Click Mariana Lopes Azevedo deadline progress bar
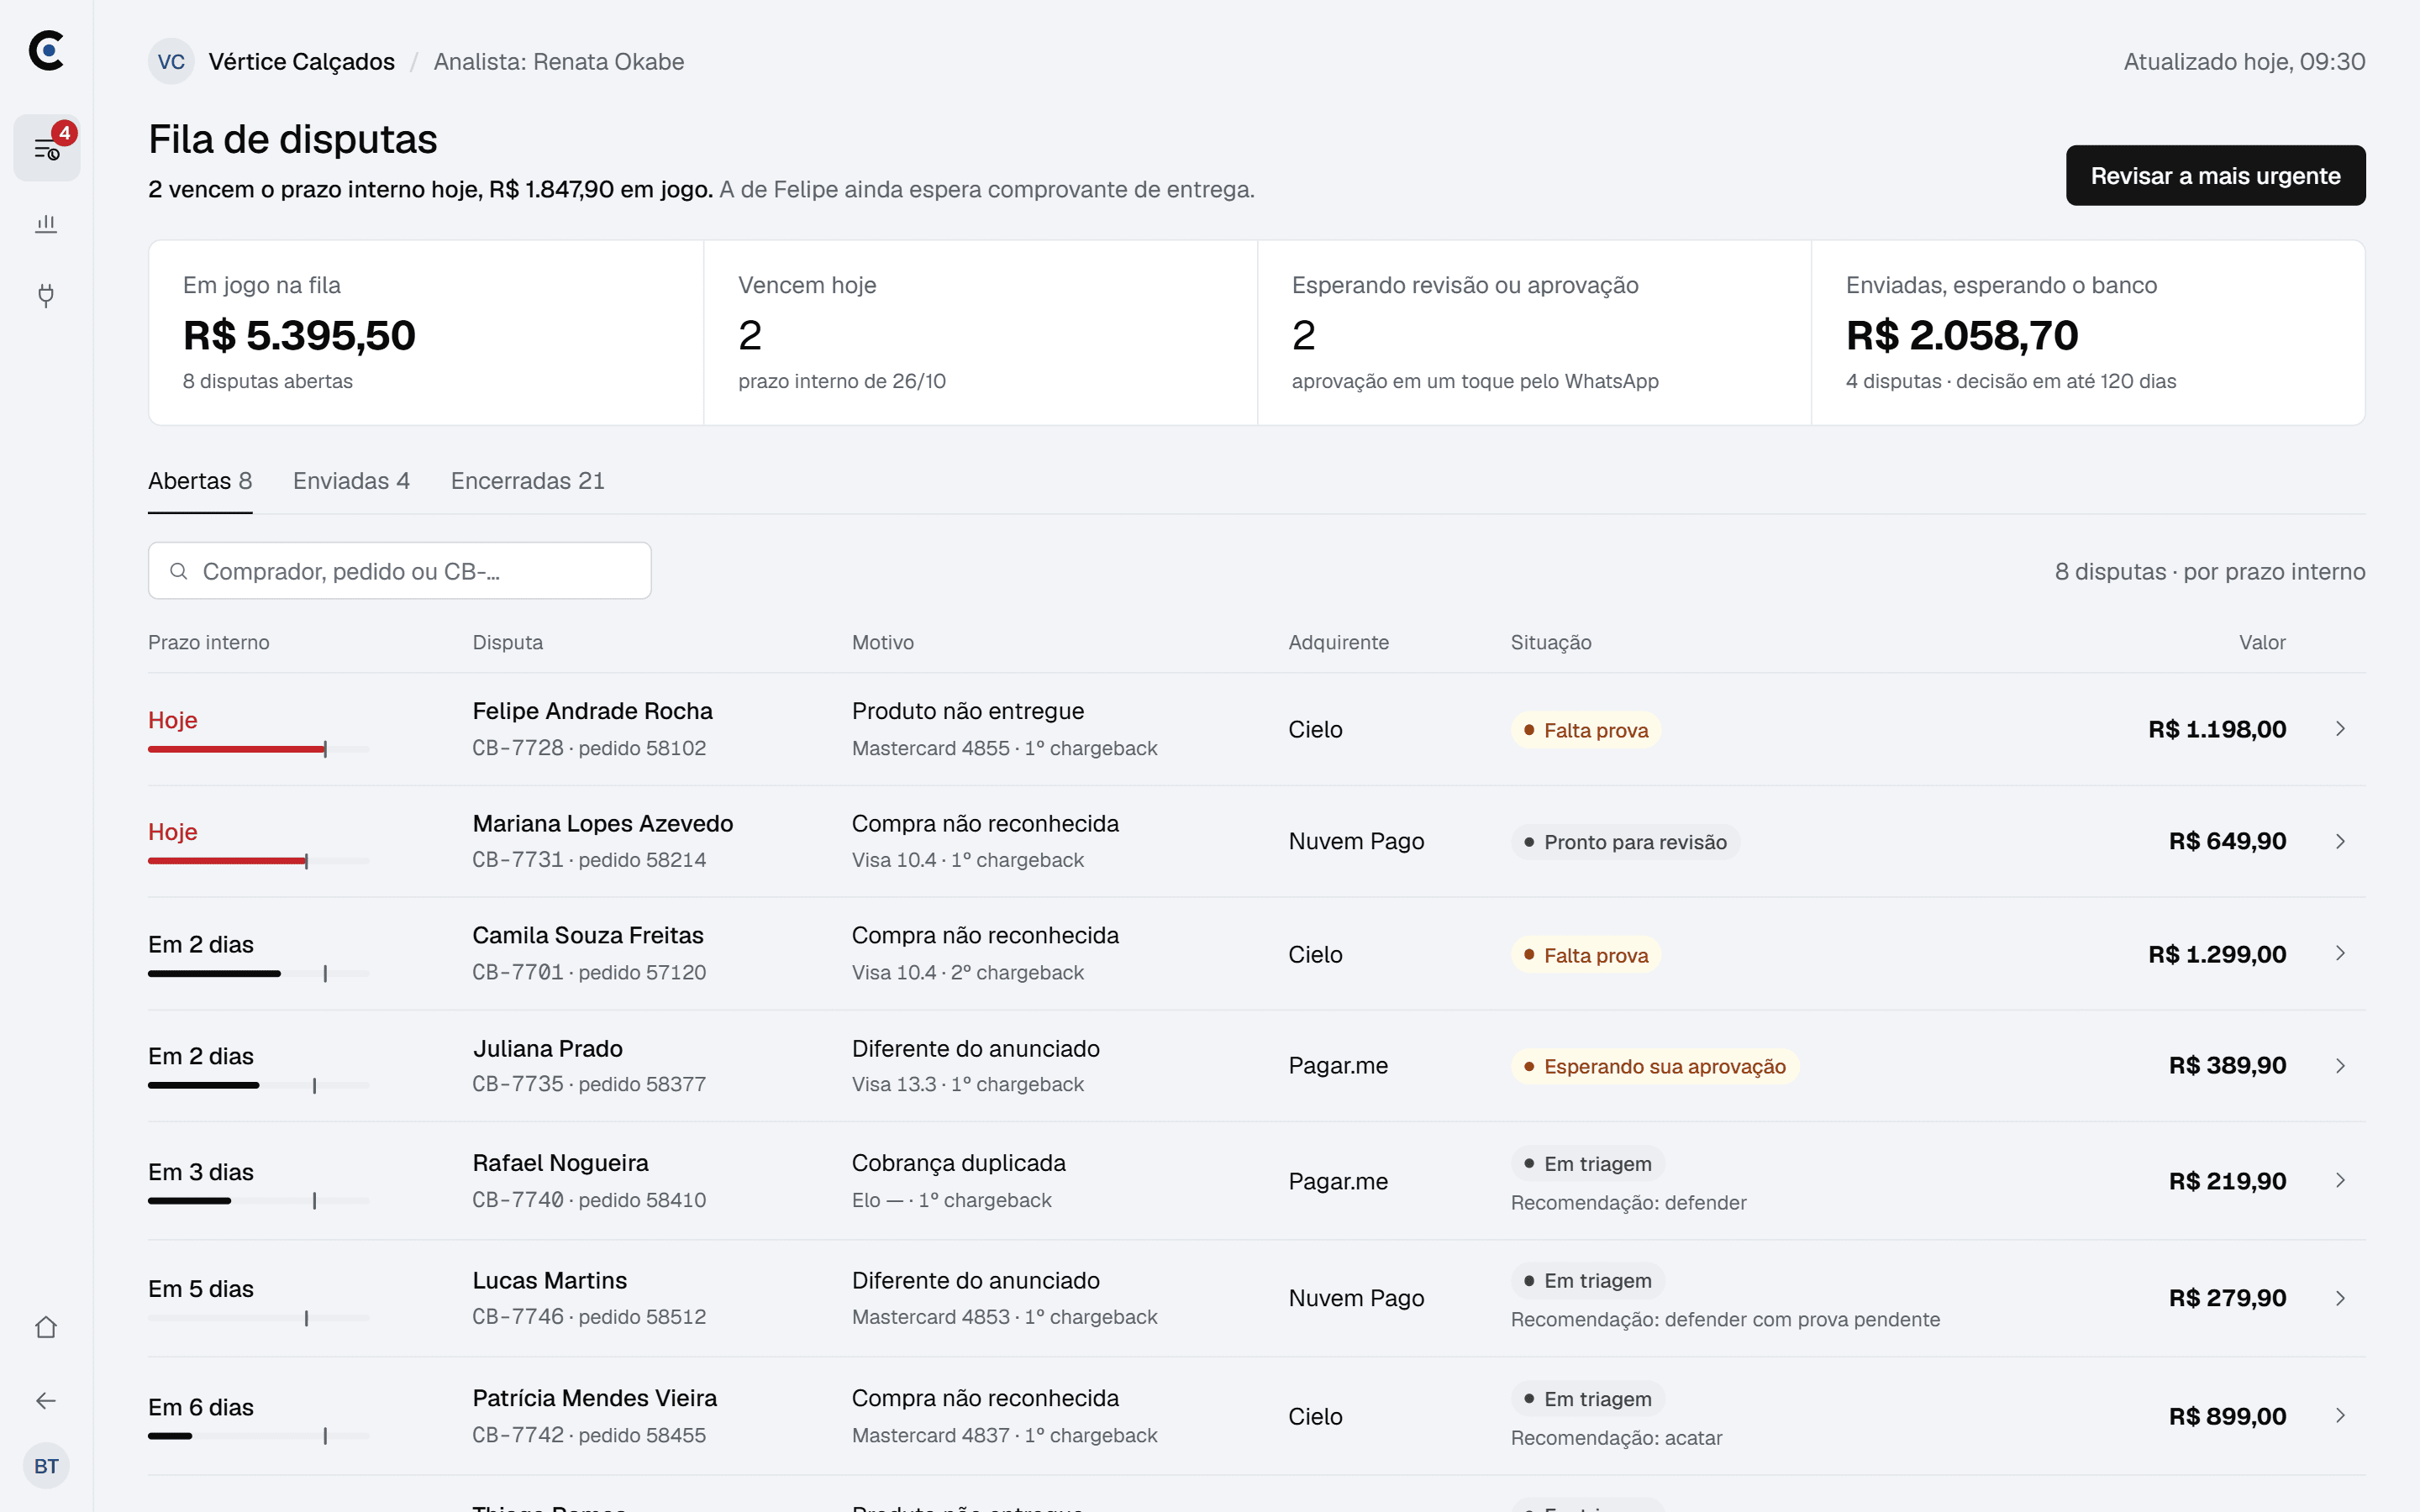The height and width of the screenshot is (1512, 2420). point(258,861)
